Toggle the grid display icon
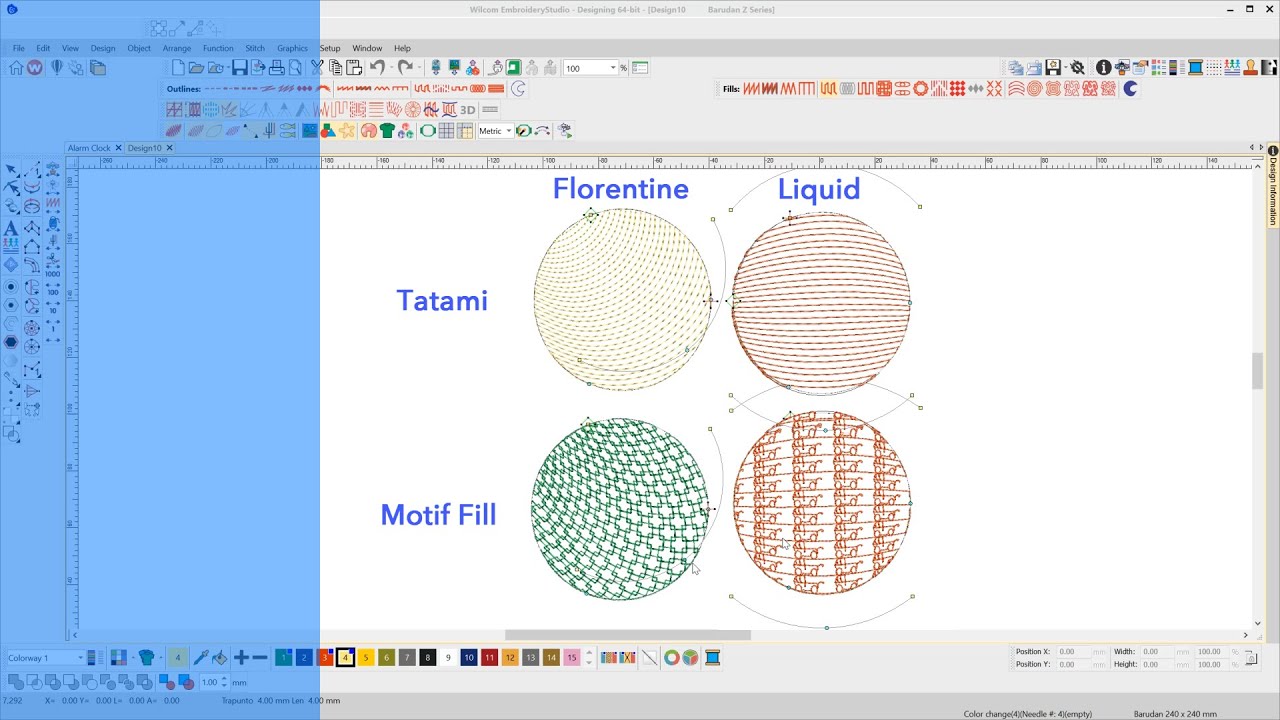Image resolution: width=1280 pixels, height=720 pixels. [x=446, y=131]
